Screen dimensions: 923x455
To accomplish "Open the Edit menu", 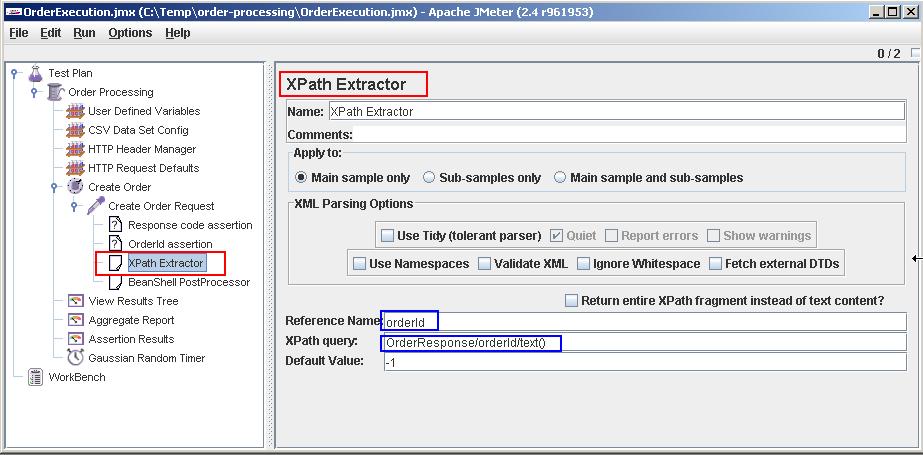I will (x=51, y=33).
